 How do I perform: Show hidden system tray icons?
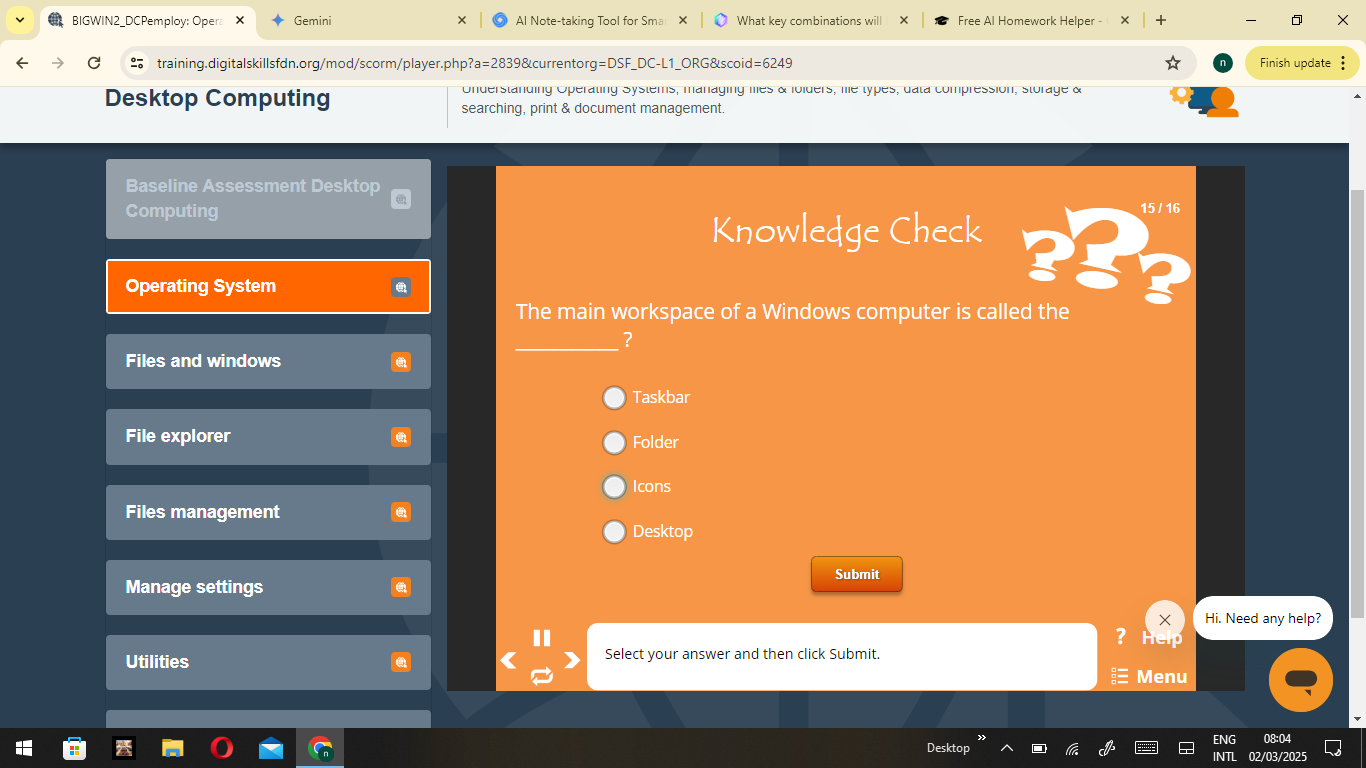coord(1007,748)
